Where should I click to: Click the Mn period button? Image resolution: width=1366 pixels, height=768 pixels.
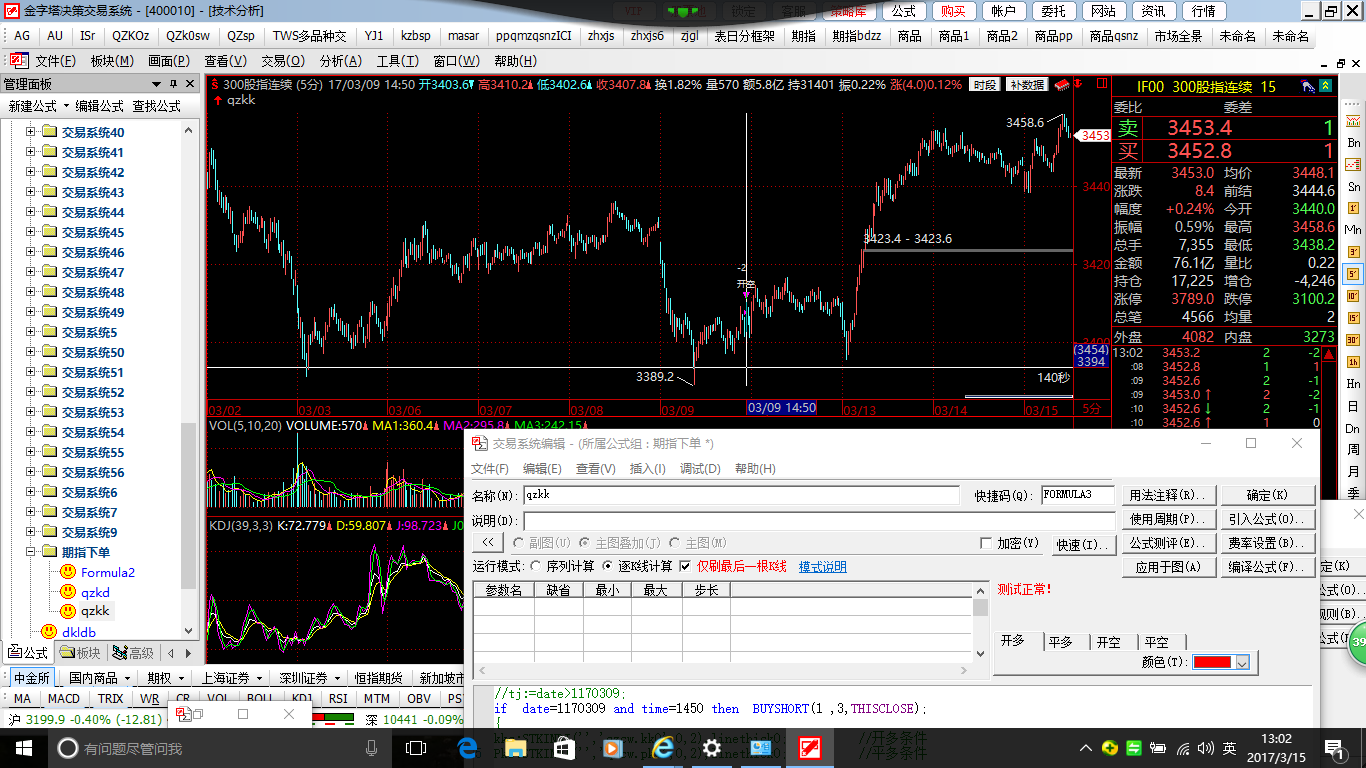pos(1353,229)
